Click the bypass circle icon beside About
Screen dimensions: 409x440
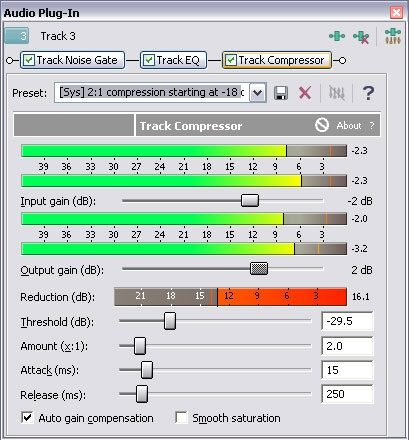(x=322, y=125)
